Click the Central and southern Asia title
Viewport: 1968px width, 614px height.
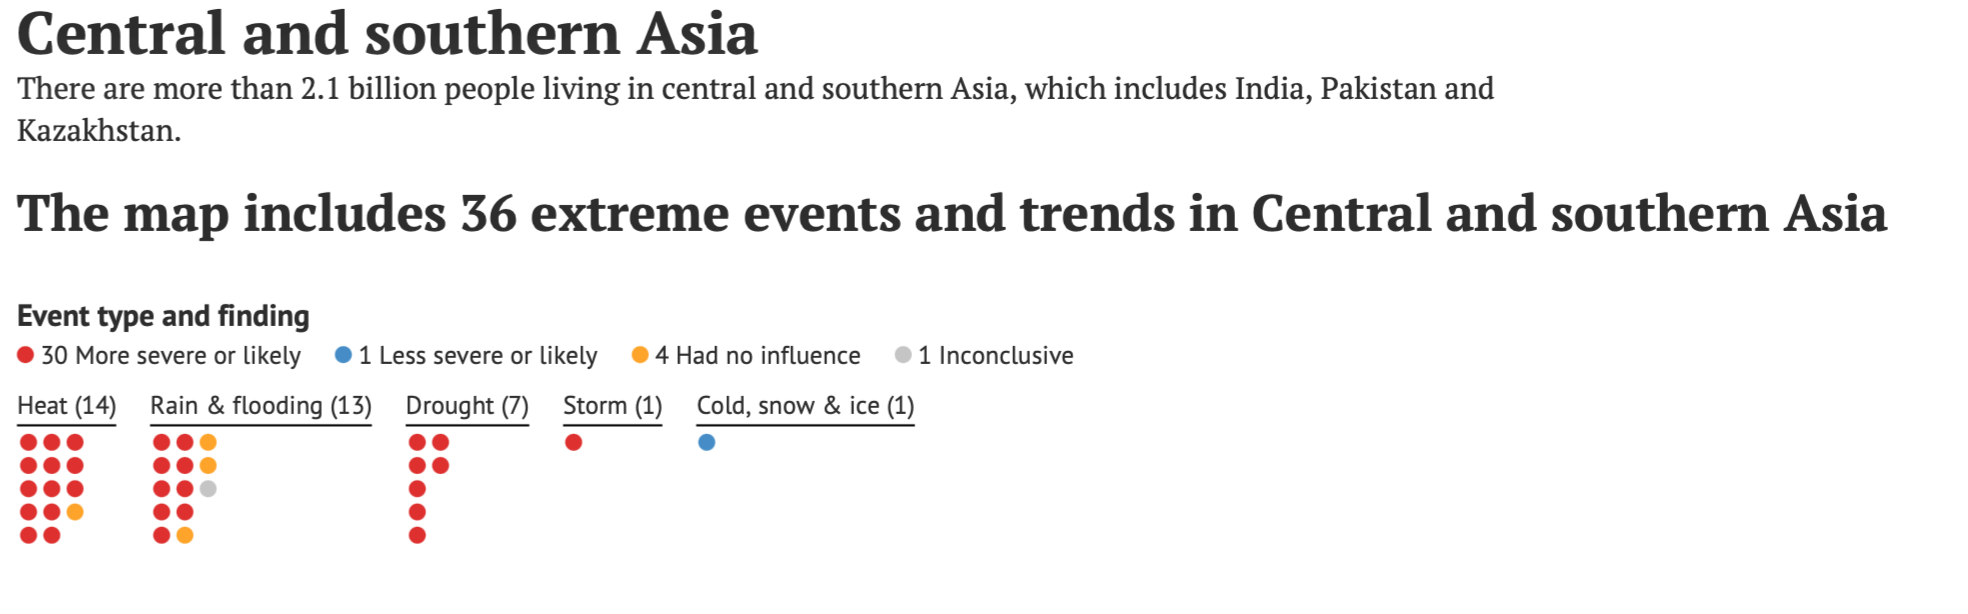click(x=387, y=33)
